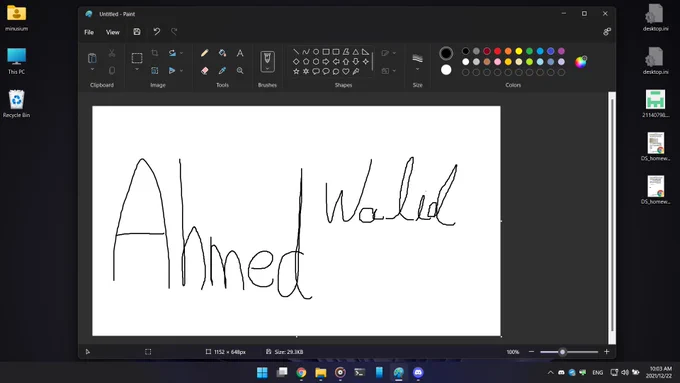Screen dimensions: 680x383
Task: Open File Explorer from the taskbar
Action: click(x=320, y=372)
